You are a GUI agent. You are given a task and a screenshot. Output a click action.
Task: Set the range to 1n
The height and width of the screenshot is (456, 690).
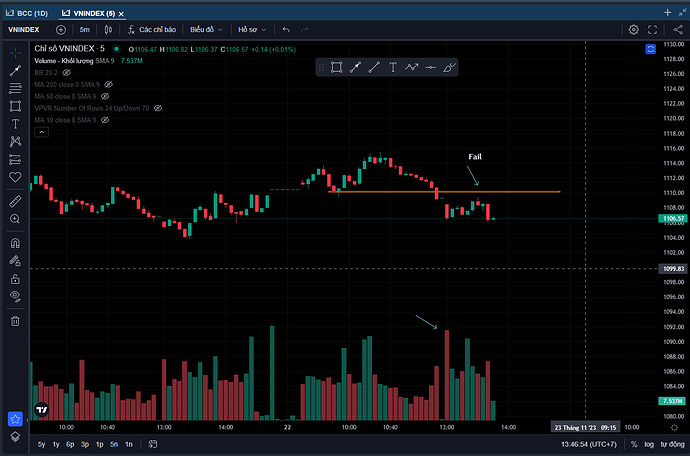pos(129,444)
